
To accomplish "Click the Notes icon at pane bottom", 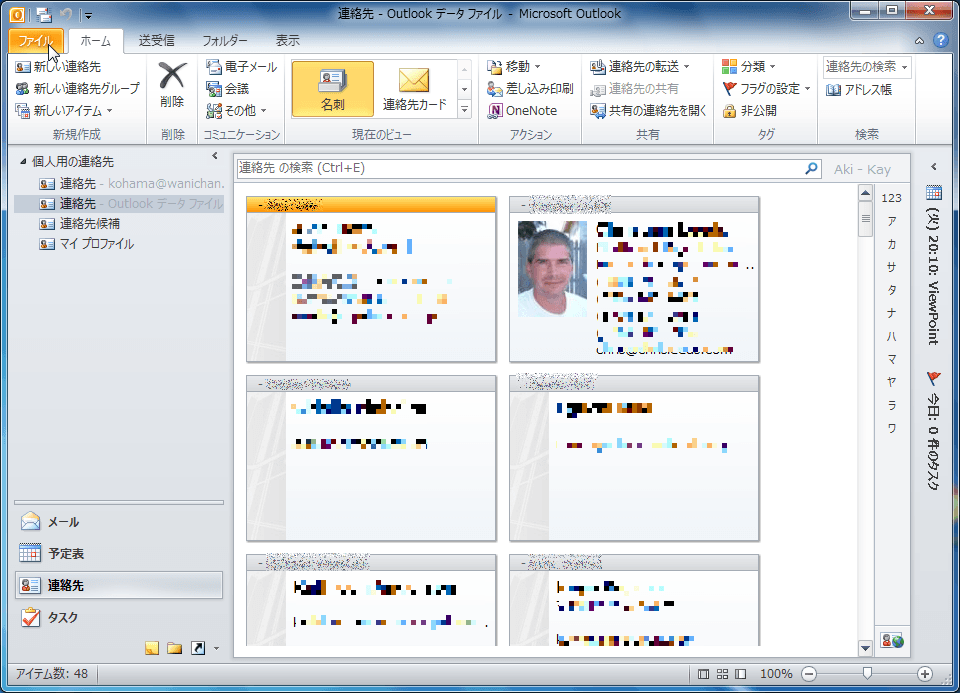I will tap(152, 648).
